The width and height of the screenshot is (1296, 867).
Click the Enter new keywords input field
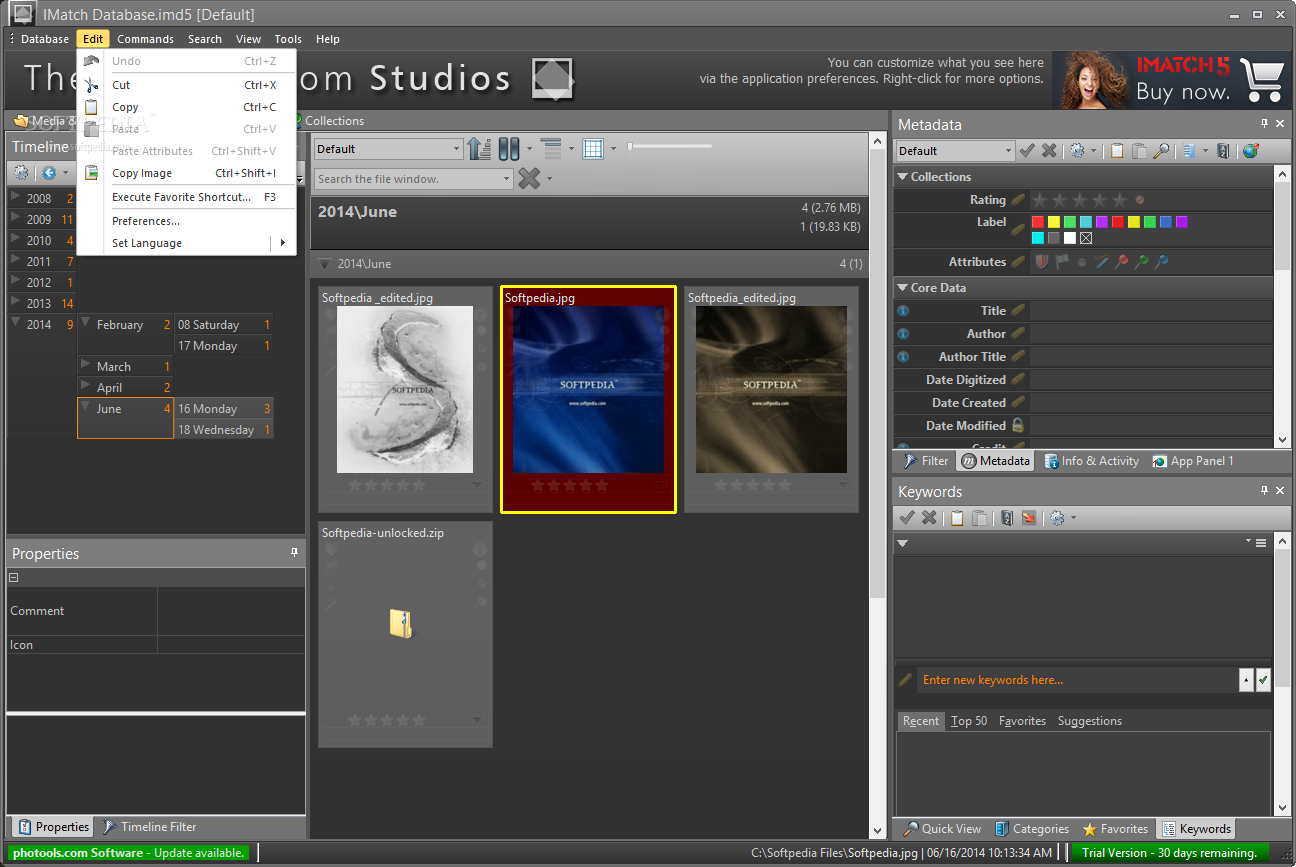pos(1078,680)
